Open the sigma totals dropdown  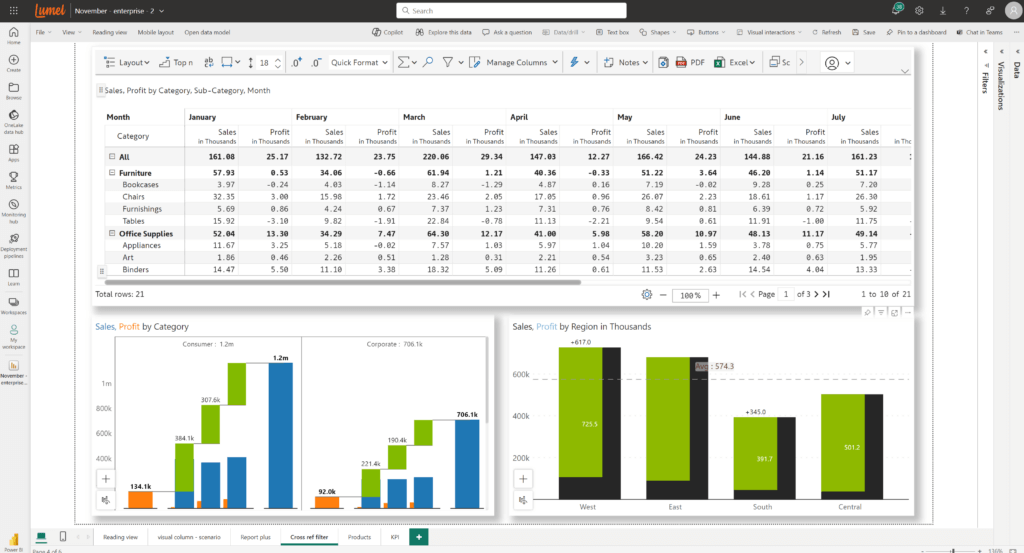click(x=407, y=62)
